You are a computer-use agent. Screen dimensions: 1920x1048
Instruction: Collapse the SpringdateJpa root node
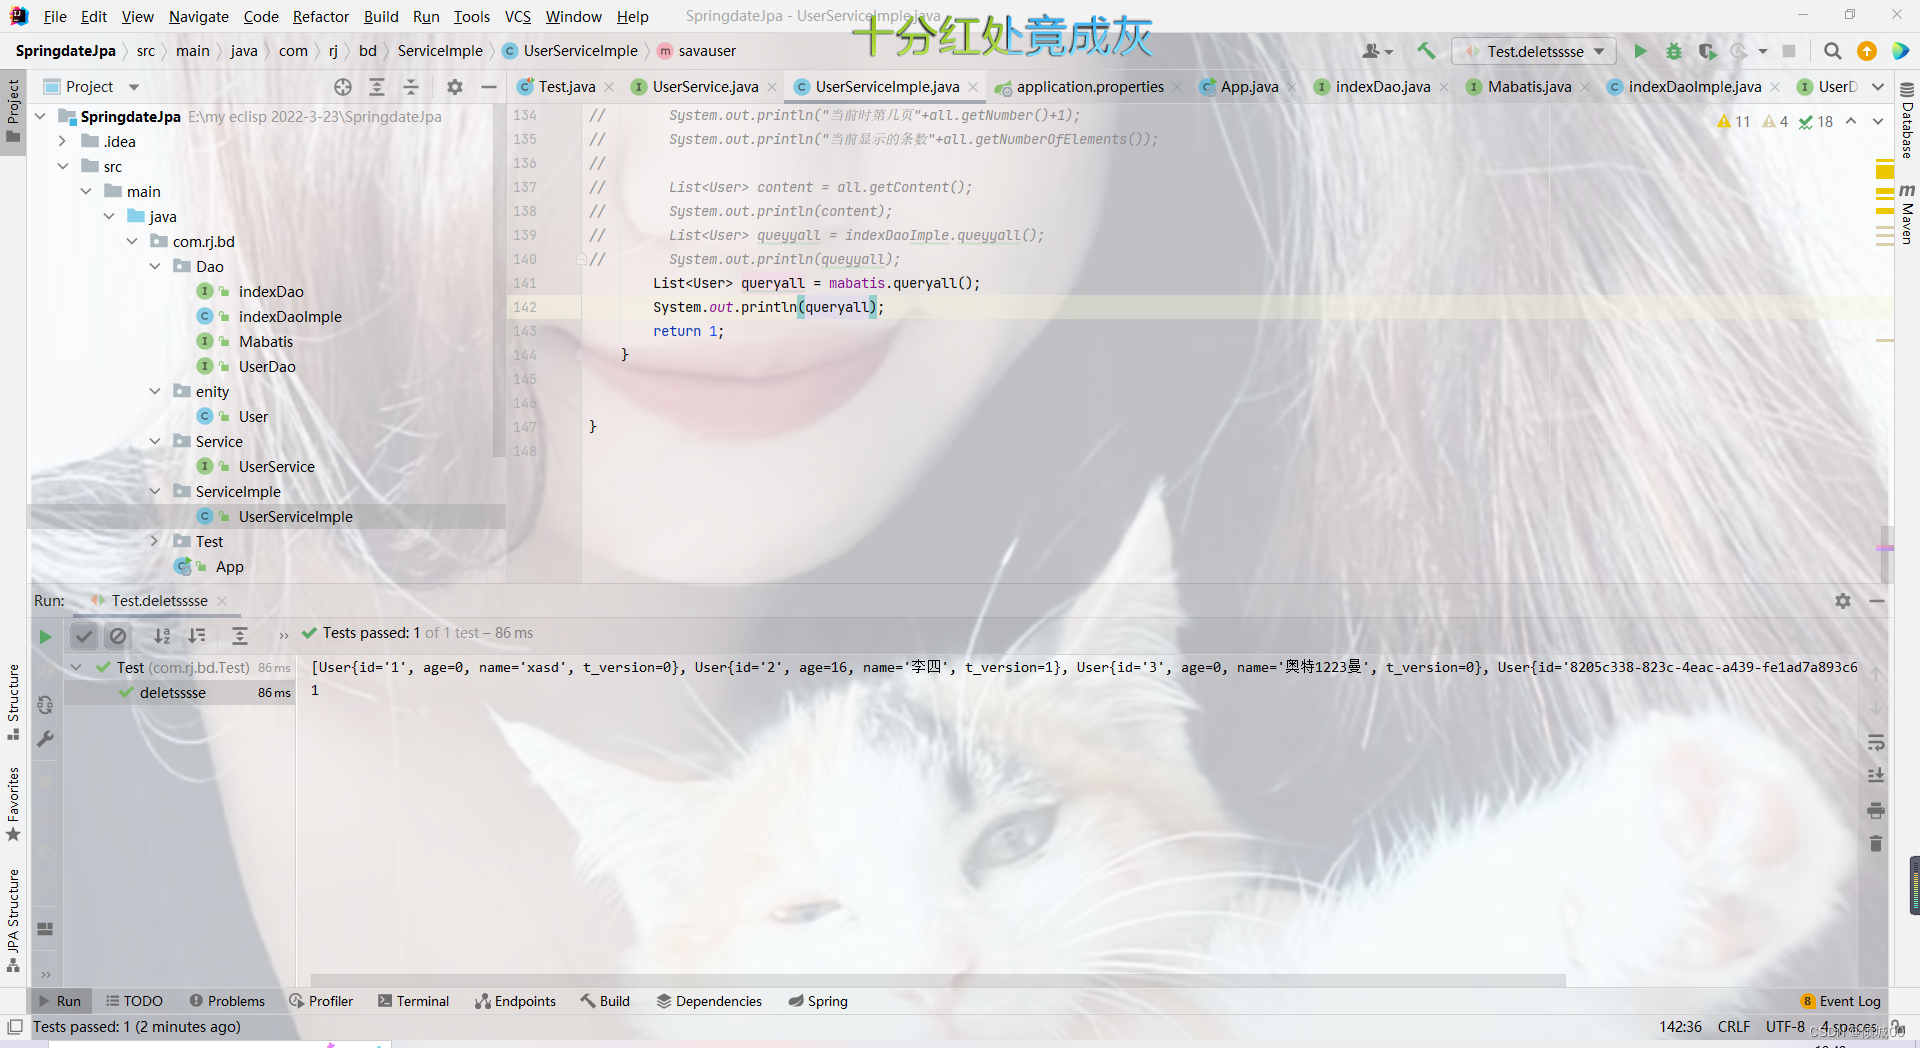pyautogui.click(x=40, y=116)
